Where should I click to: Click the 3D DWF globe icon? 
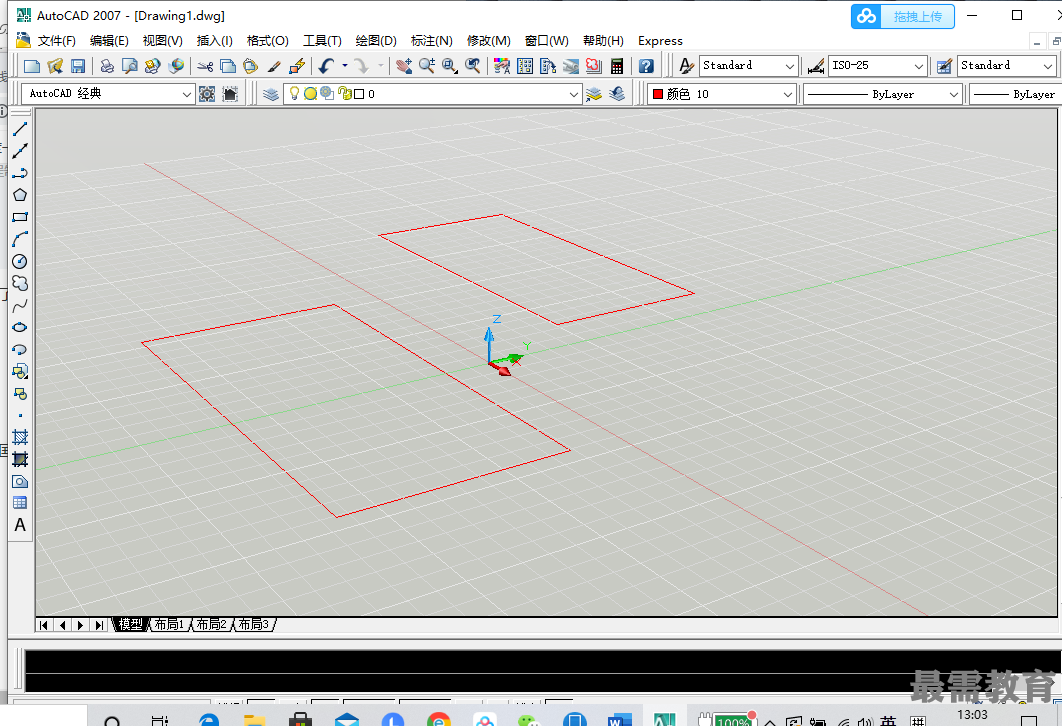tap(176, 66)
